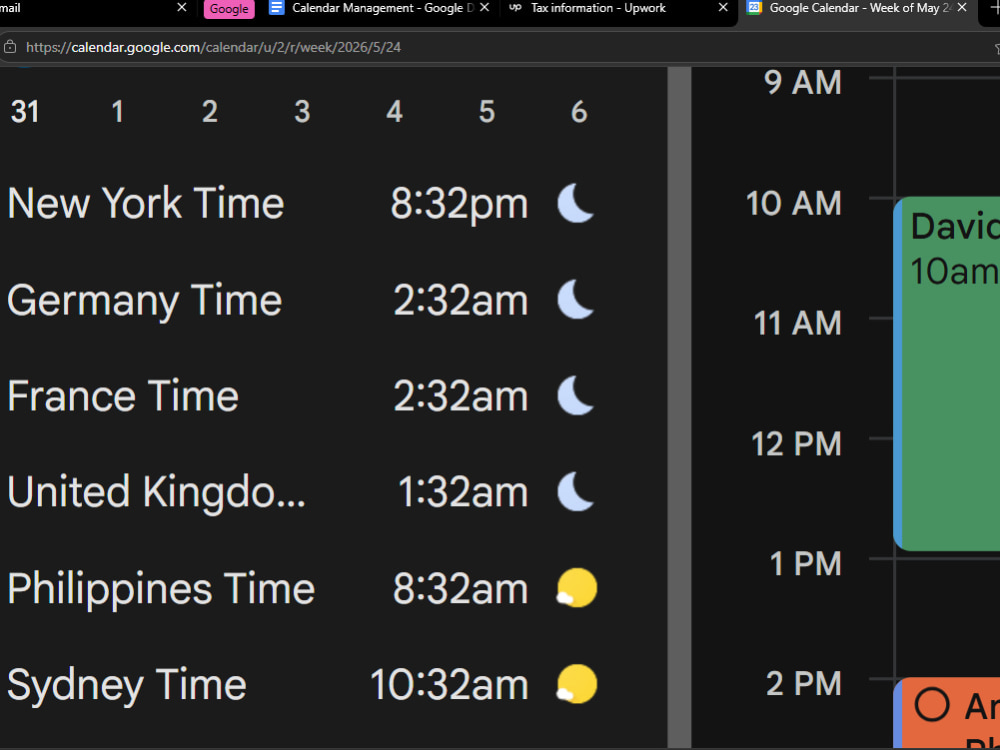The height and width of the screenshot is (750, 1000).
Task: Click the 1 PM time label
Action: point(805,564)
